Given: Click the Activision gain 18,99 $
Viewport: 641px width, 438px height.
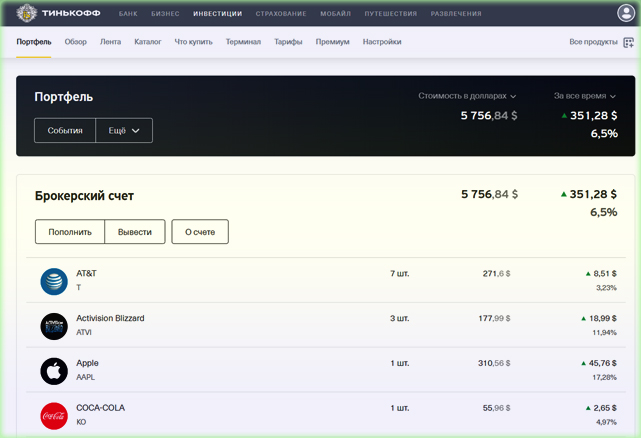Looking at the screenshot, I should click(x=599, y=318).
